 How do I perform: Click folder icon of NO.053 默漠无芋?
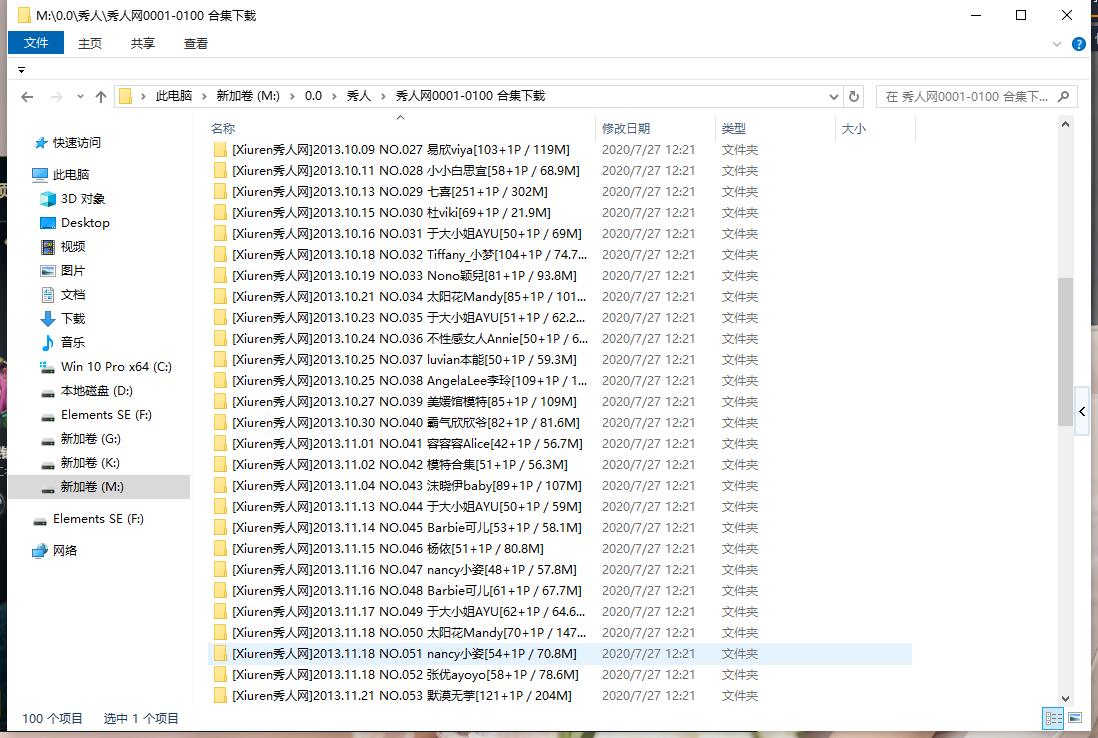220,696
